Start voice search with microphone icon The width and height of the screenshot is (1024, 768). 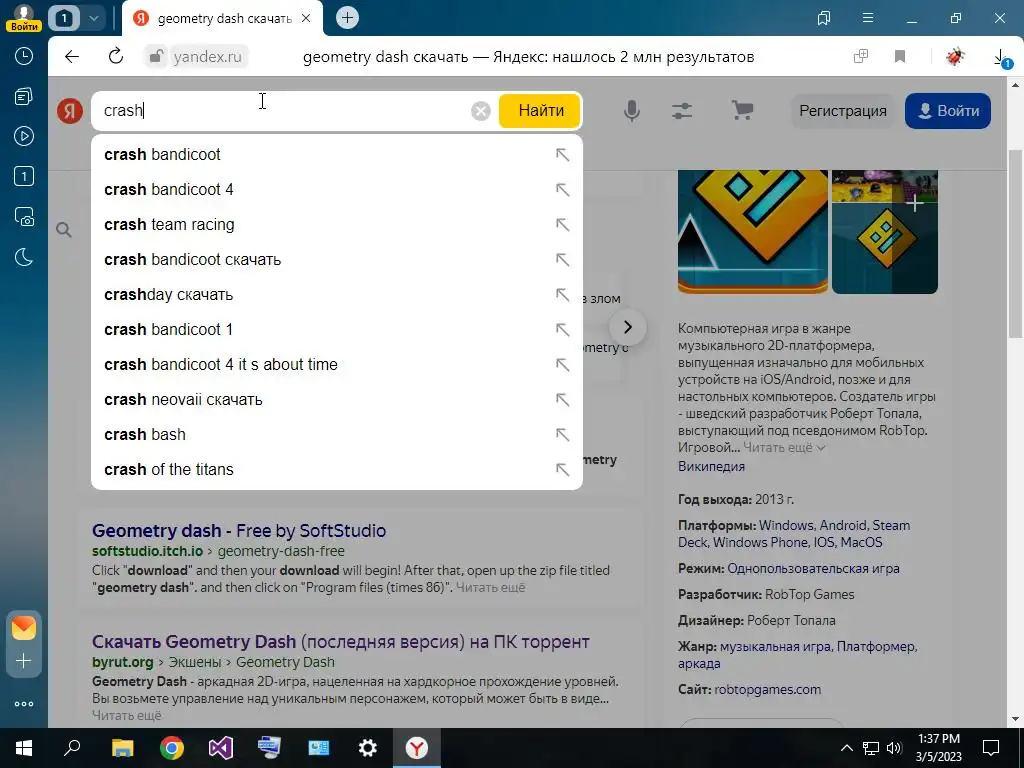632,111
